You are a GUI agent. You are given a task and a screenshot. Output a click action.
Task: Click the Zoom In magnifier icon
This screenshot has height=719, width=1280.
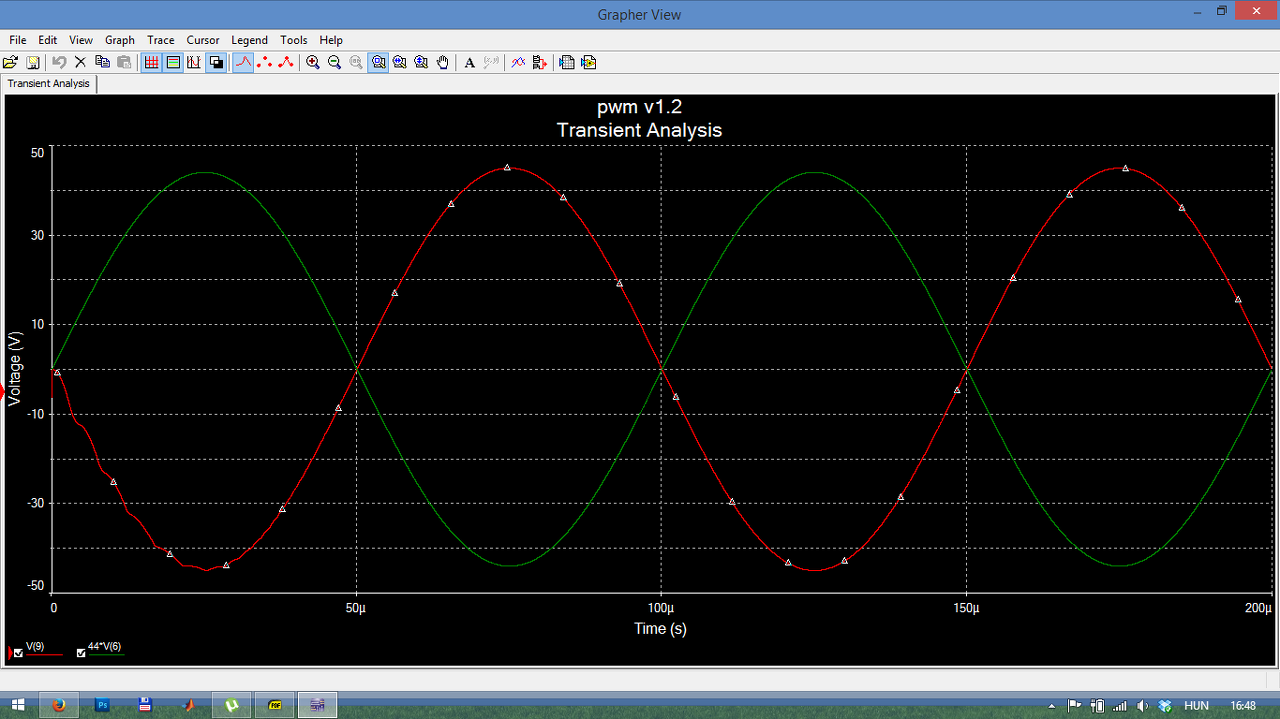[313, 62]
